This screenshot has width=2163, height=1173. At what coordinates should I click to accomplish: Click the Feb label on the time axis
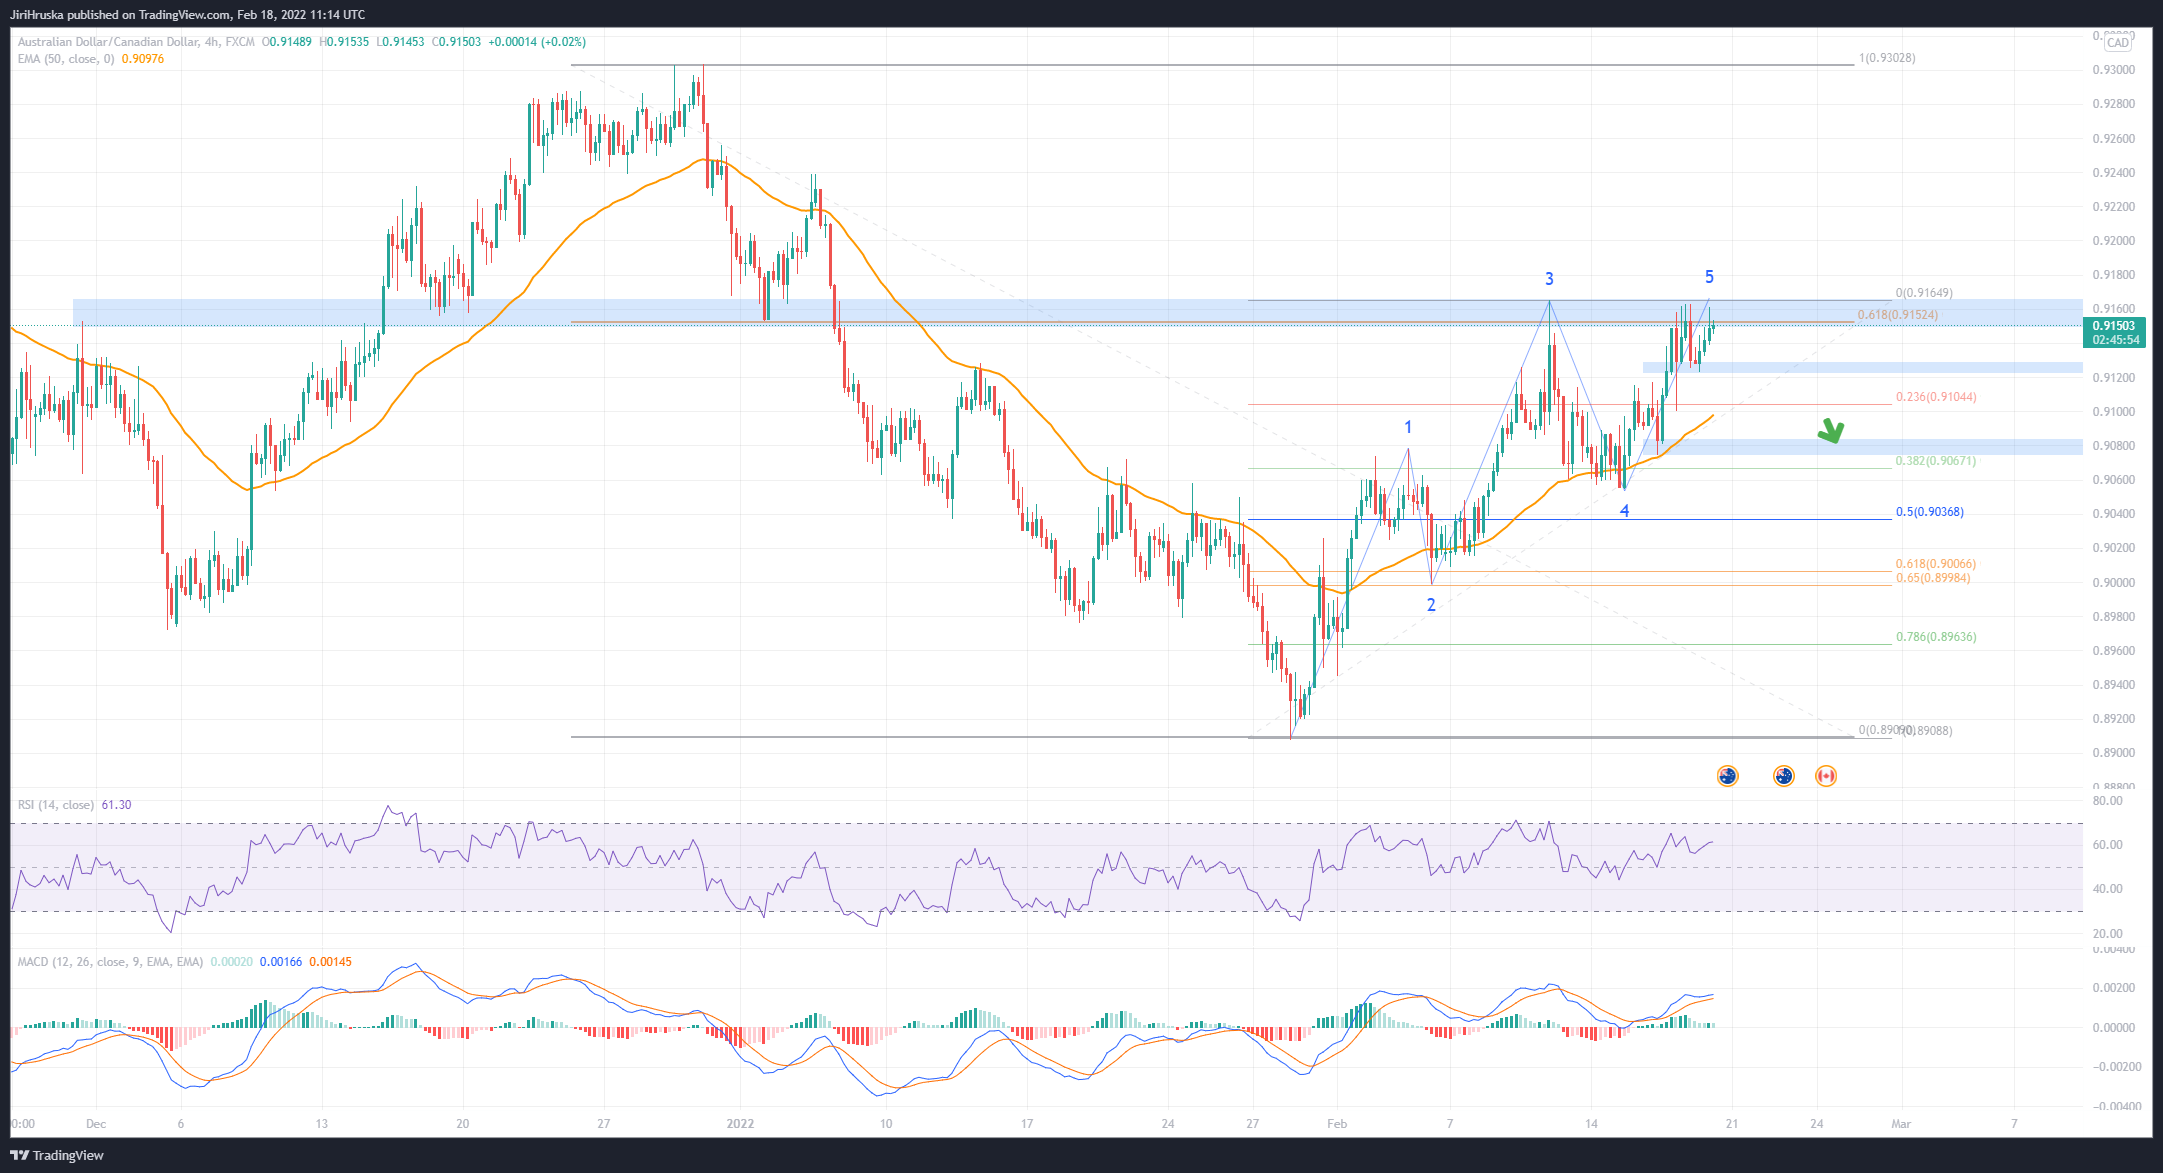(x=1337, y=1124)
